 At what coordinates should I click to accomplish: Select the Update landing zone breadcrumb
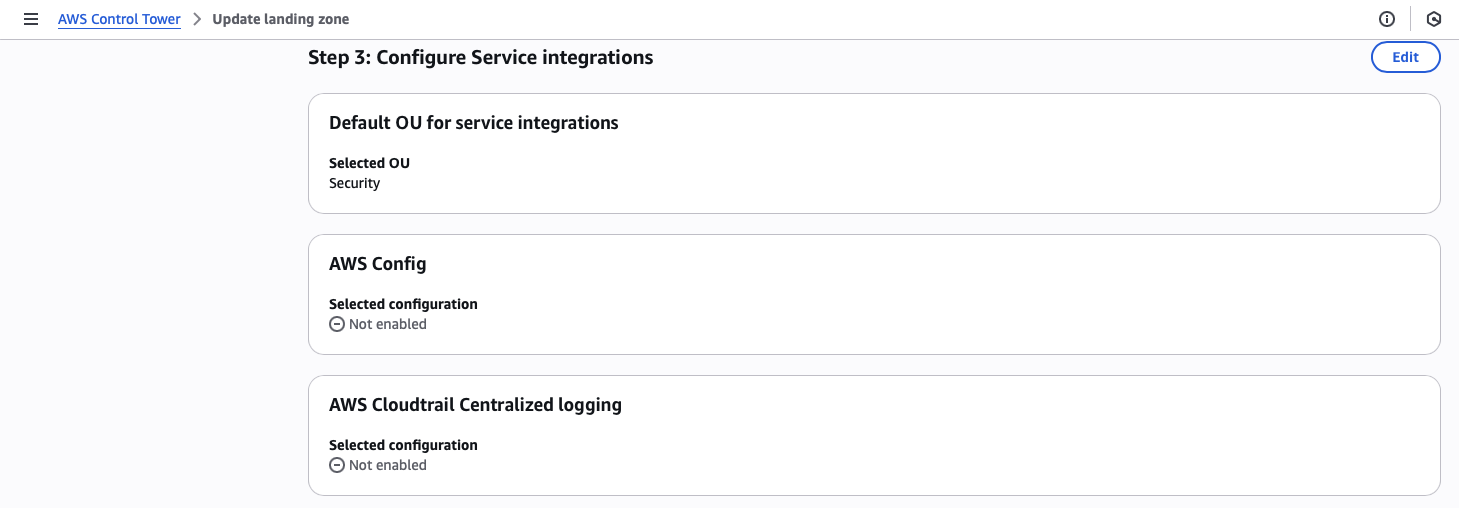(281, 19)
